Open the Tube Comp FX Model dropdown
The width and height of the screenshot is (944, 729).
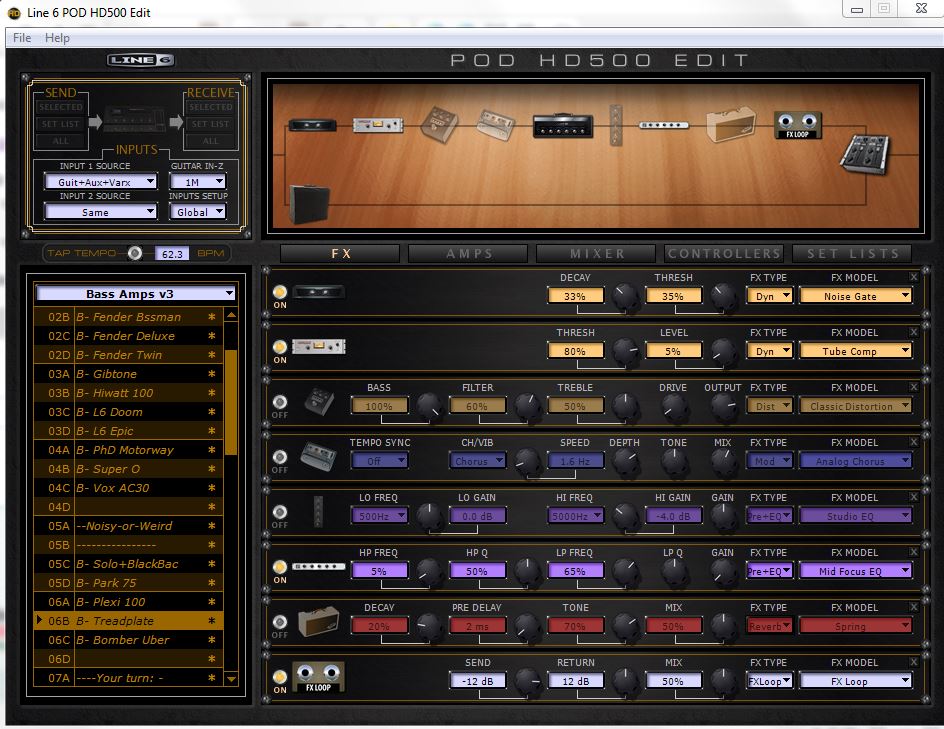point(855,351)
